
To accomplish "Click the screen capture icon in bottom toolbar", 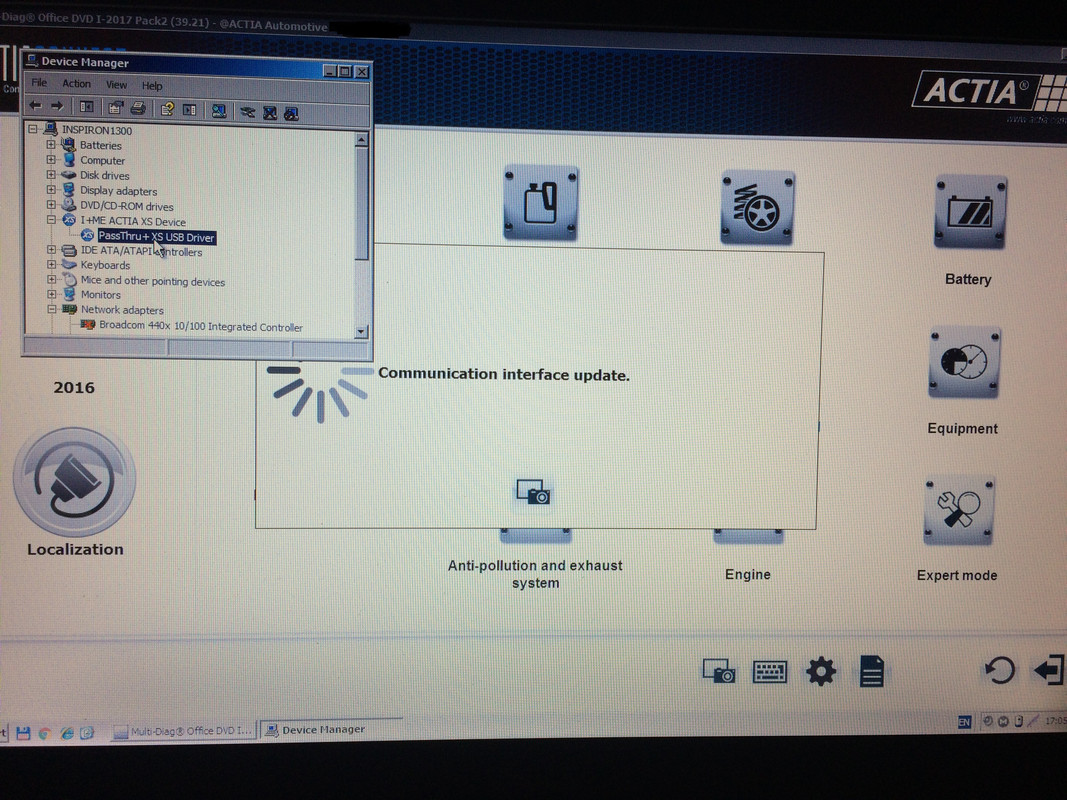I will [x=719, y=670].
